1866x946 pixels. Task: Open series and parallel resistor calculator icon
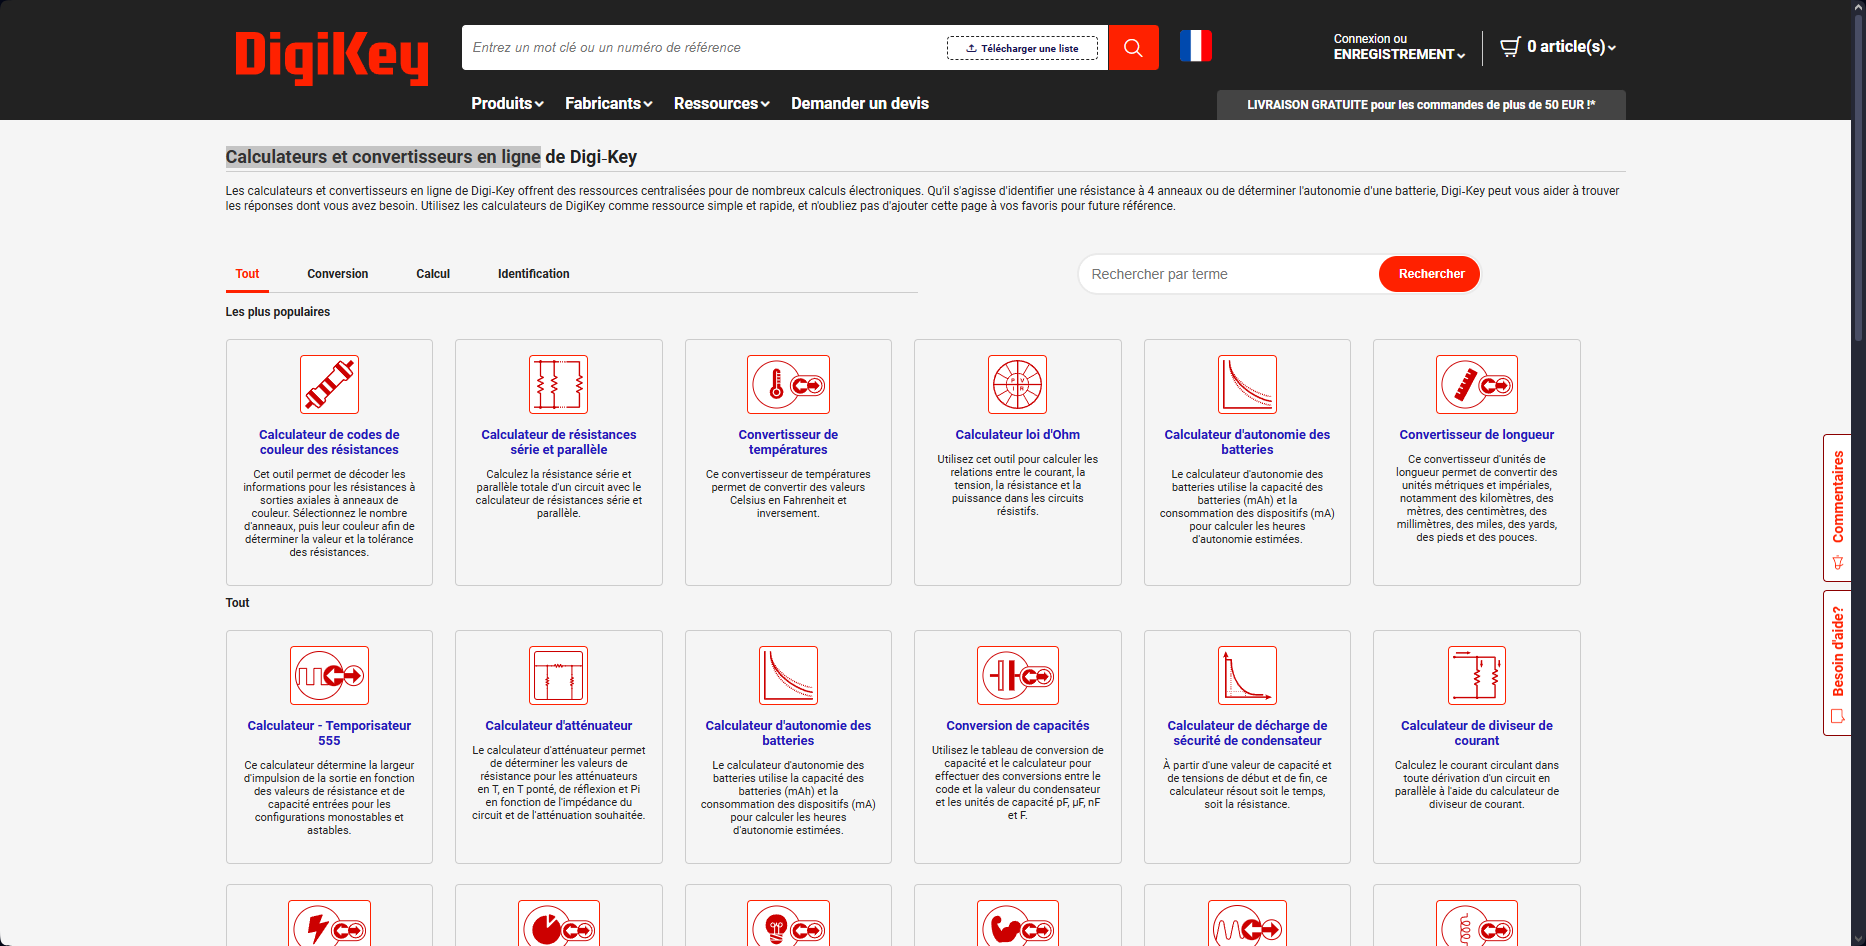(x=558, y=384)
